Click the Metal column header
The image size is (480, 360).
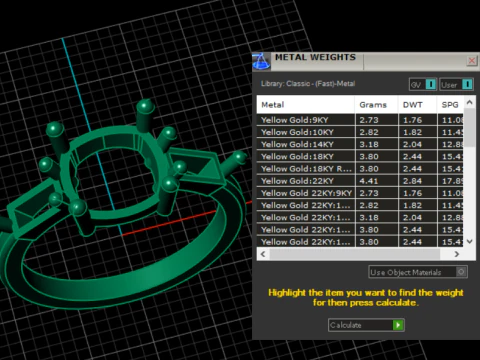click(305, 105)
